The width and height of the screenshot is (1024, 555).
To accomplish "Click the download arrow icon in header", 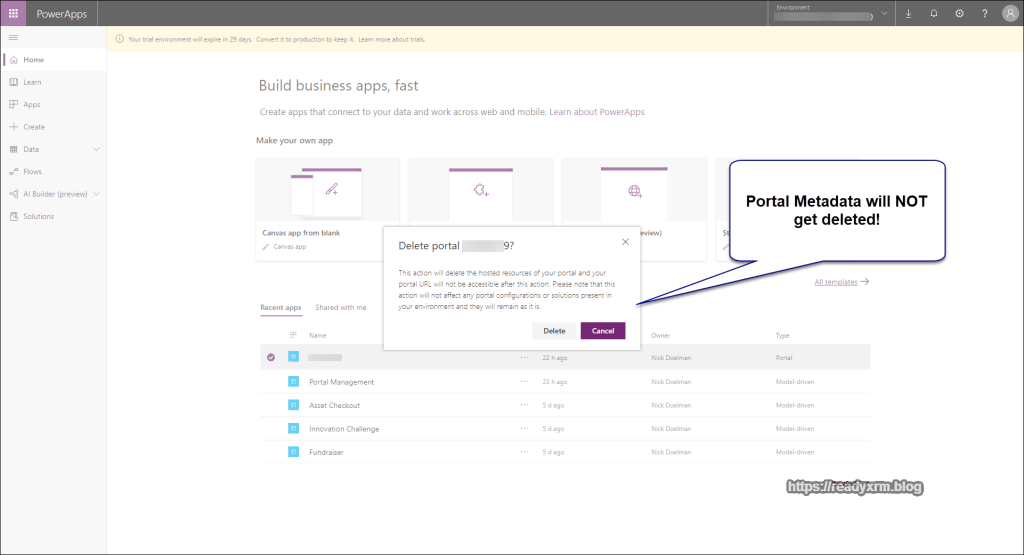I will [909, 14].
